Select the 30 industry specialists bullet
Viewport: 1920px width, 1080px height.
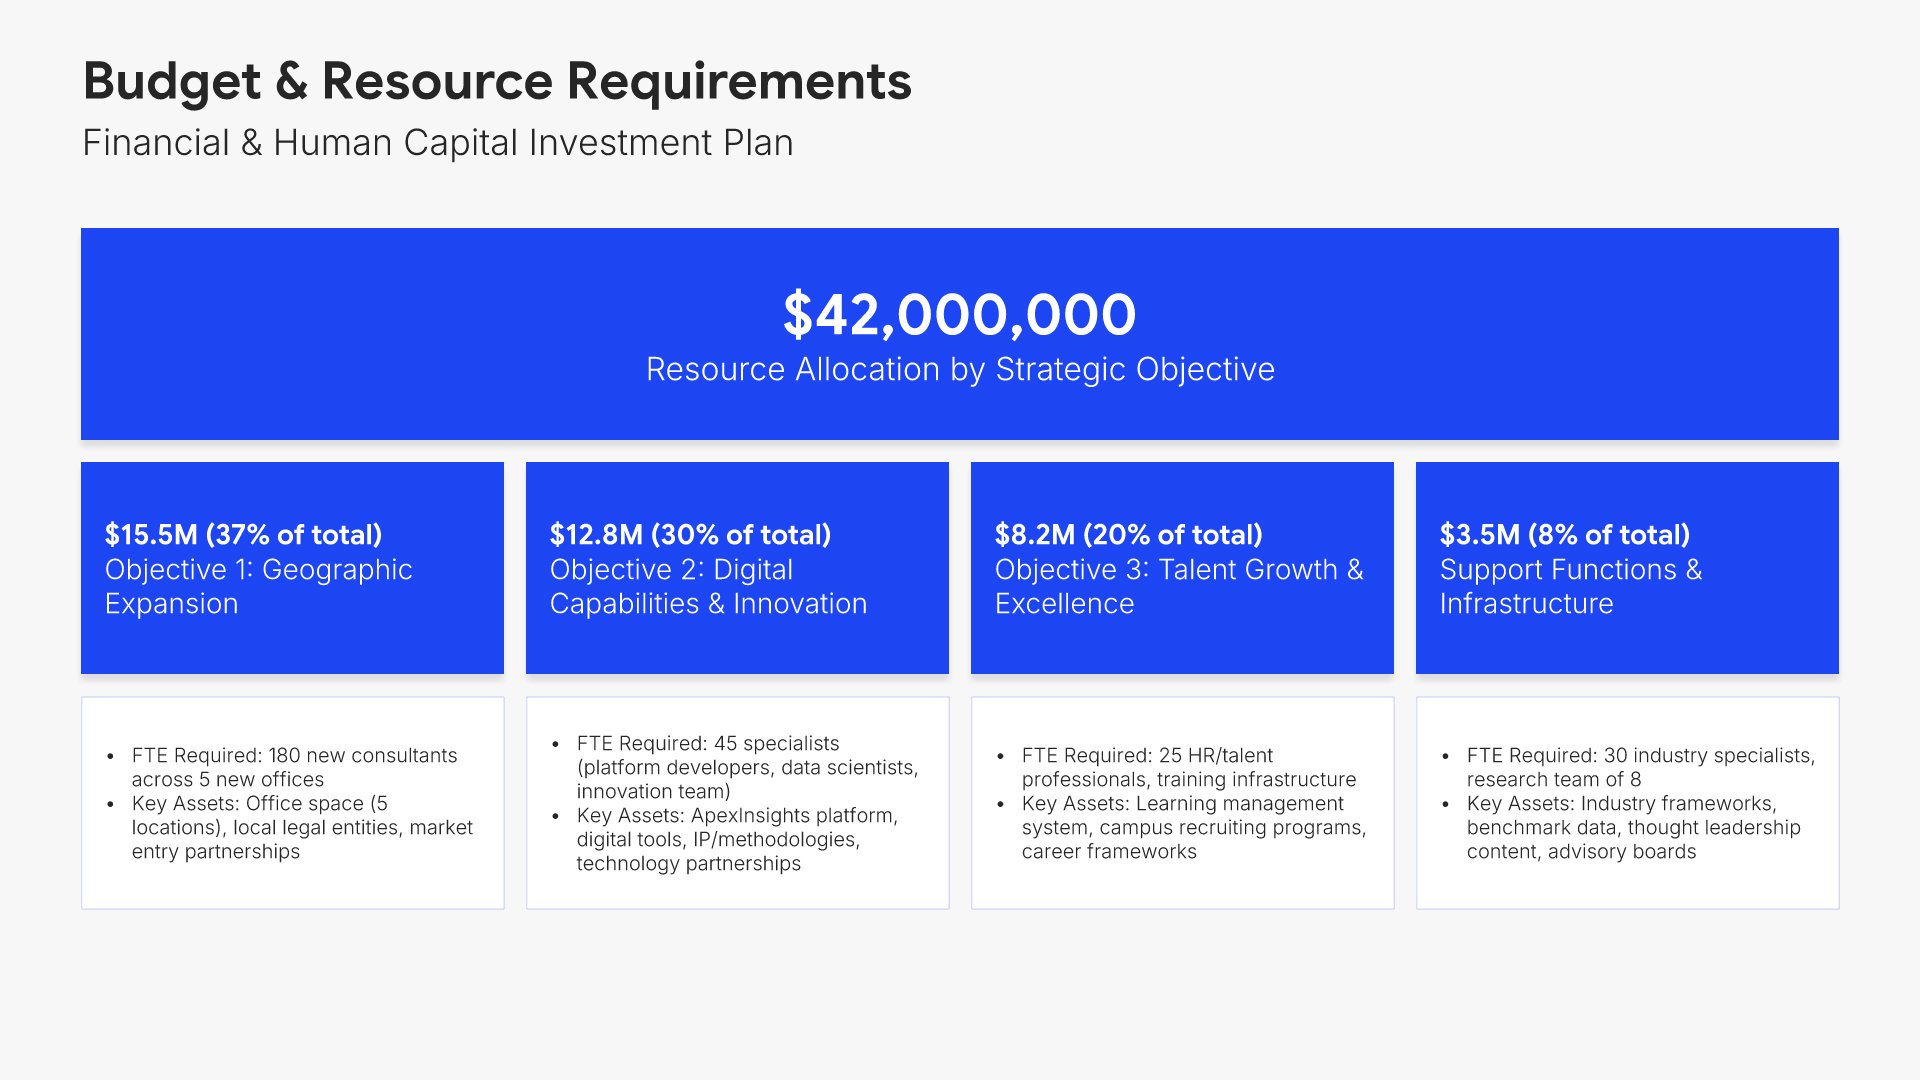coord(1640,767)
